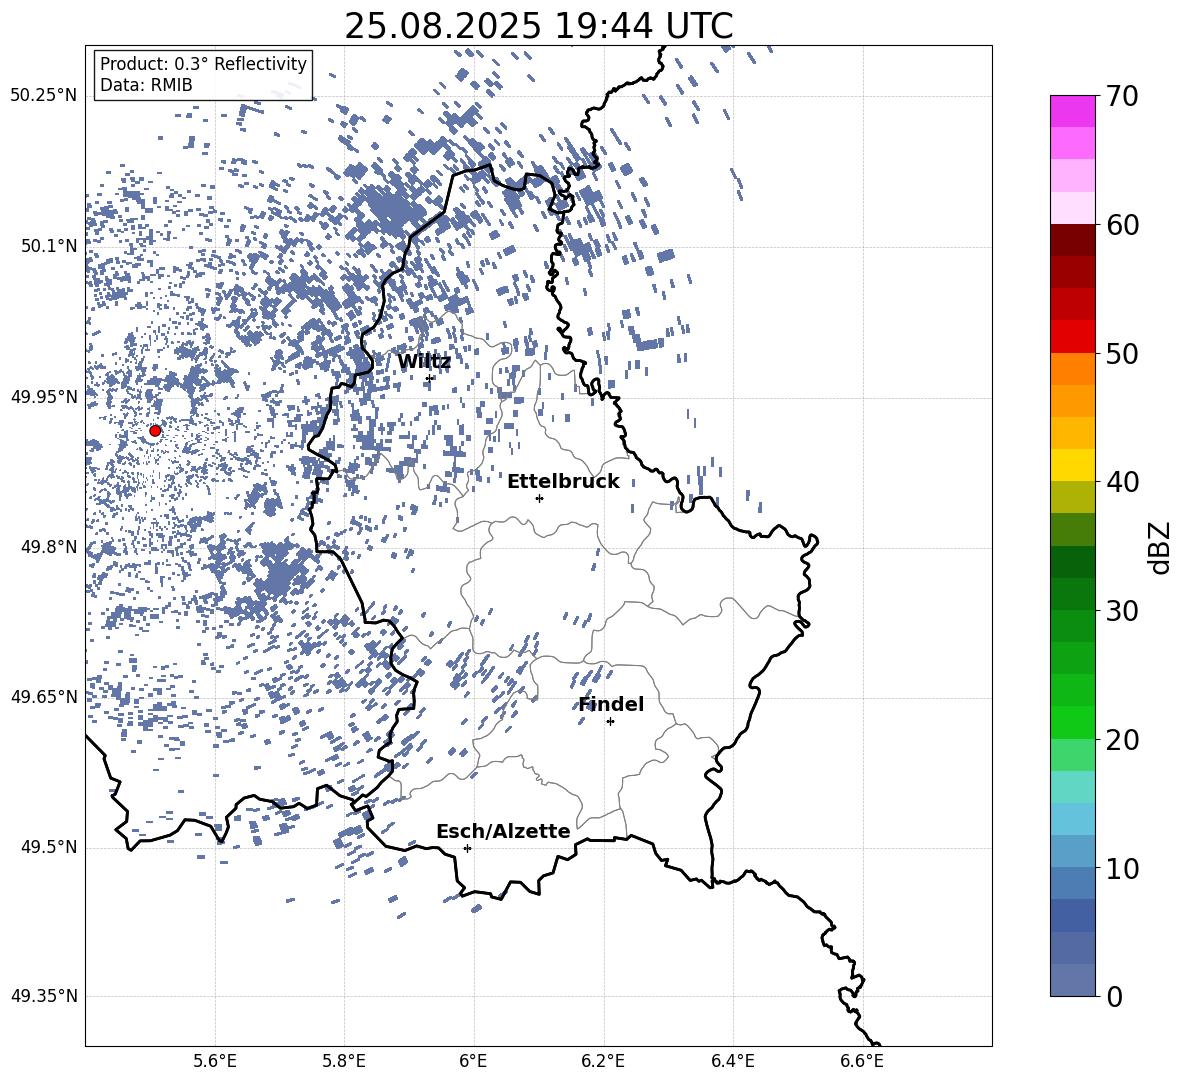Image resolution: width=1184 pixels, height=1081 pixels.
Task: Click the Ettelbruck location cross marker
Action: (x=539, y=498)
